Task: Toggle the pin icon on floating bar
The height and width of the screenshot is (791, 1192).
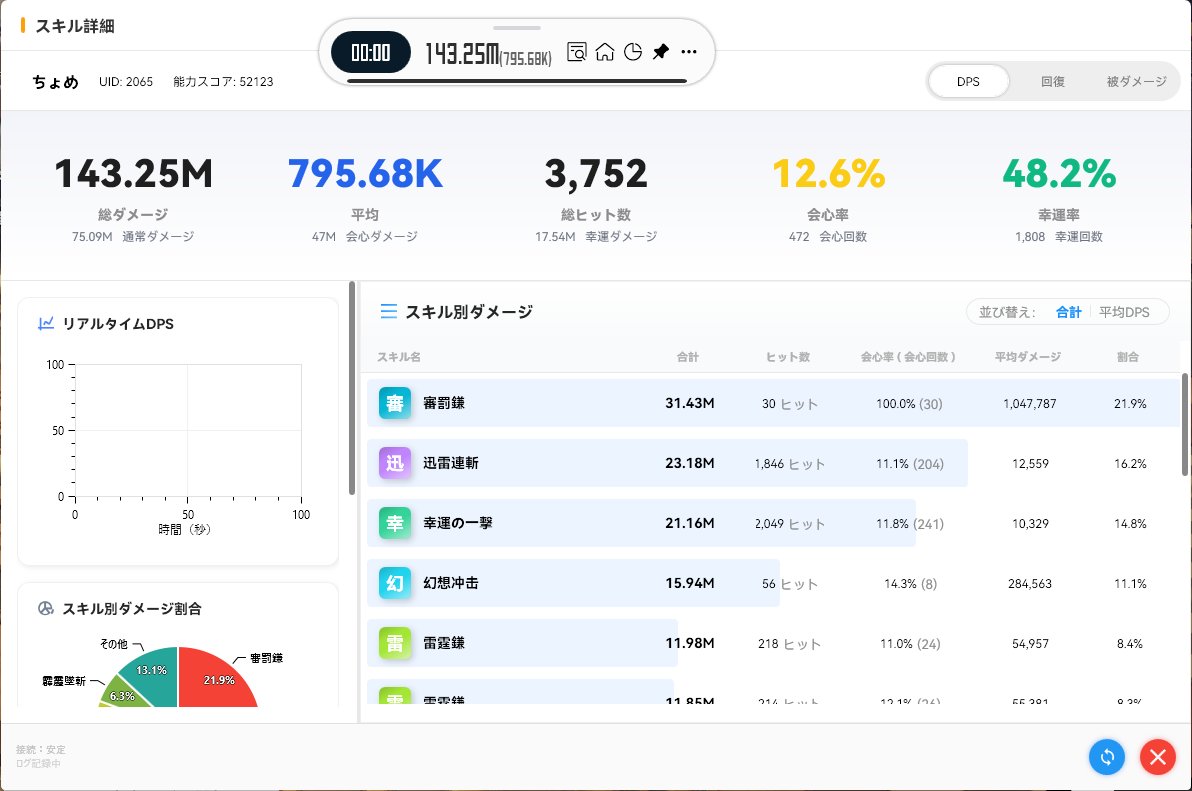Action: [x=661, y=52]
